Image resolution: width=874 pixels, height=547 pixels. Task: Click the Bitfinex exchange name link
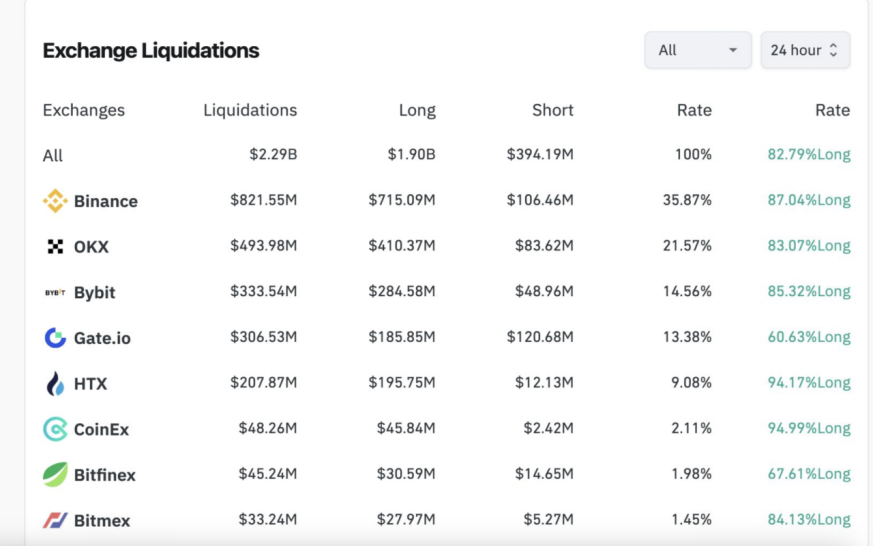[104, 475]
